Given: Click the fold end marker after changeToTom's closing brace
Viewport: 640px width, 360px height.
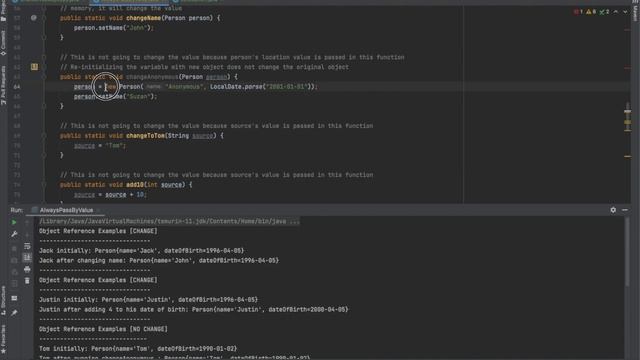Looking at the screenshot, I should [x=44, y=155].
